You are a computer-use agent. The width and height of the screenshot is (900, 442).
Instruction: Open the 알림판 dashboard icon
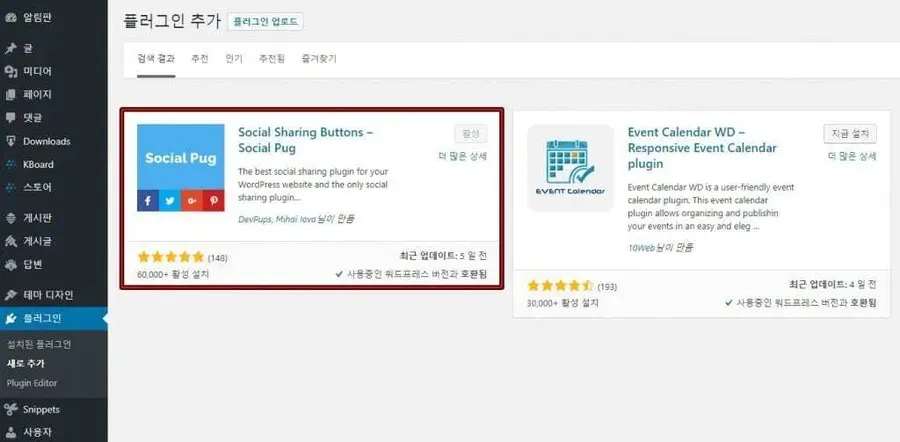(x=10, y=17)
